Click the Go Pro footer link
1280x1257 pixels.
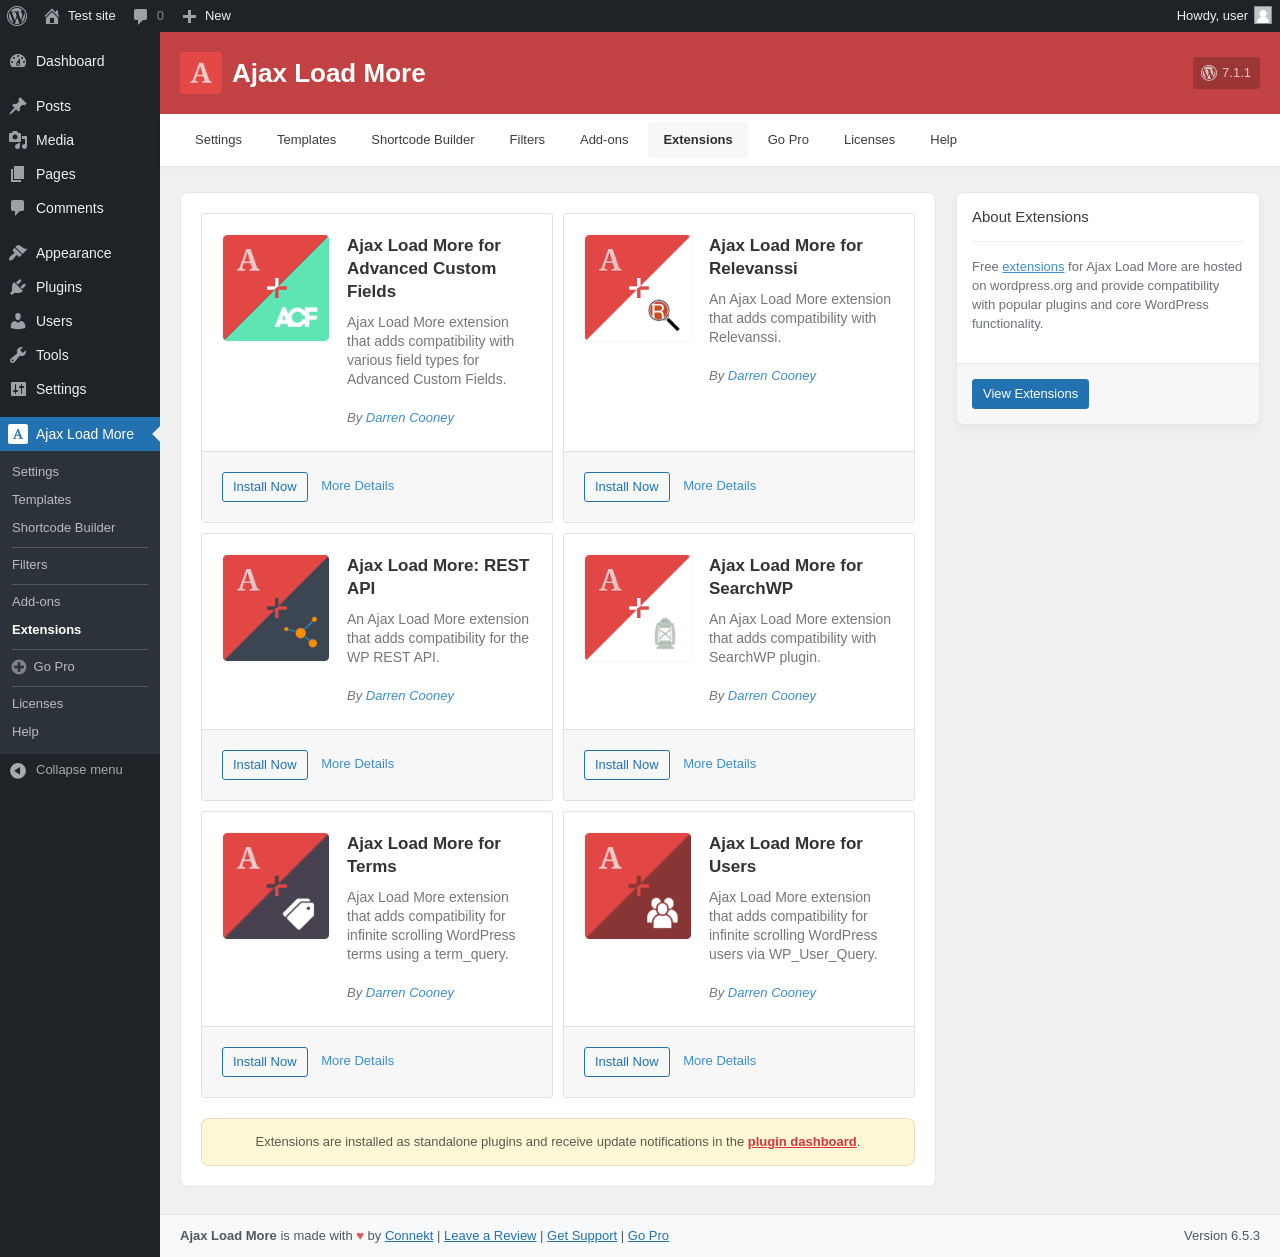tap(648, 1236)
